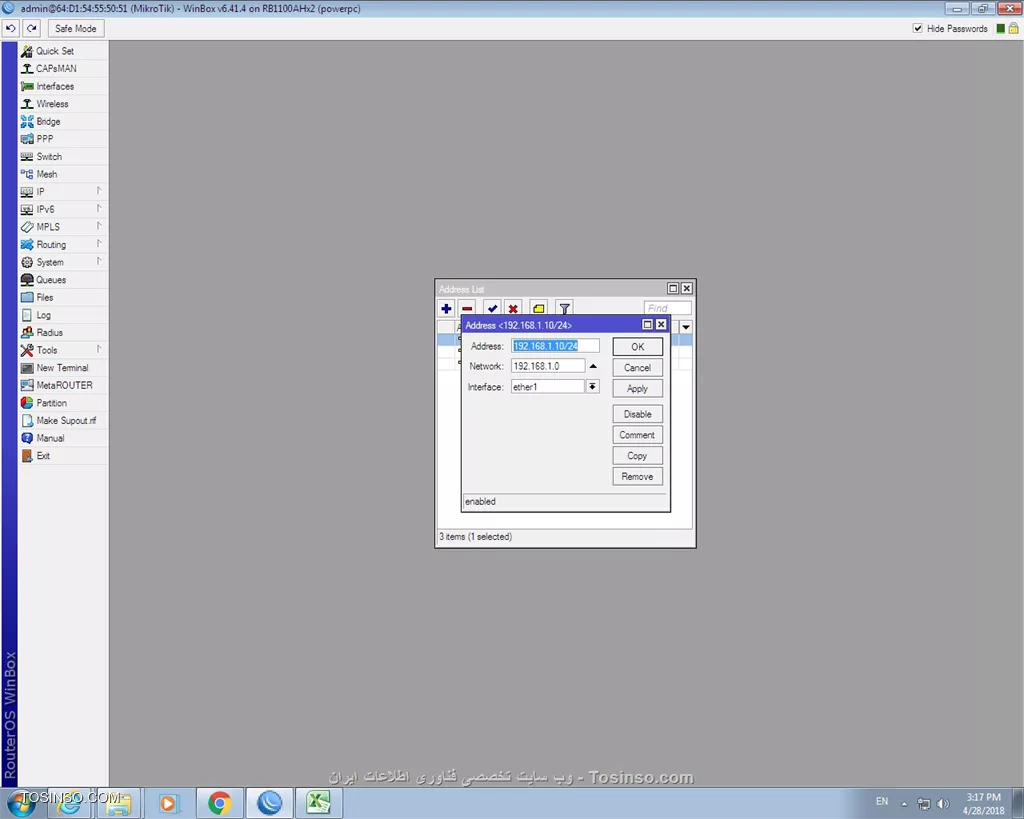Uncheck the Hide Passwords checkbox

pos(918,29)
